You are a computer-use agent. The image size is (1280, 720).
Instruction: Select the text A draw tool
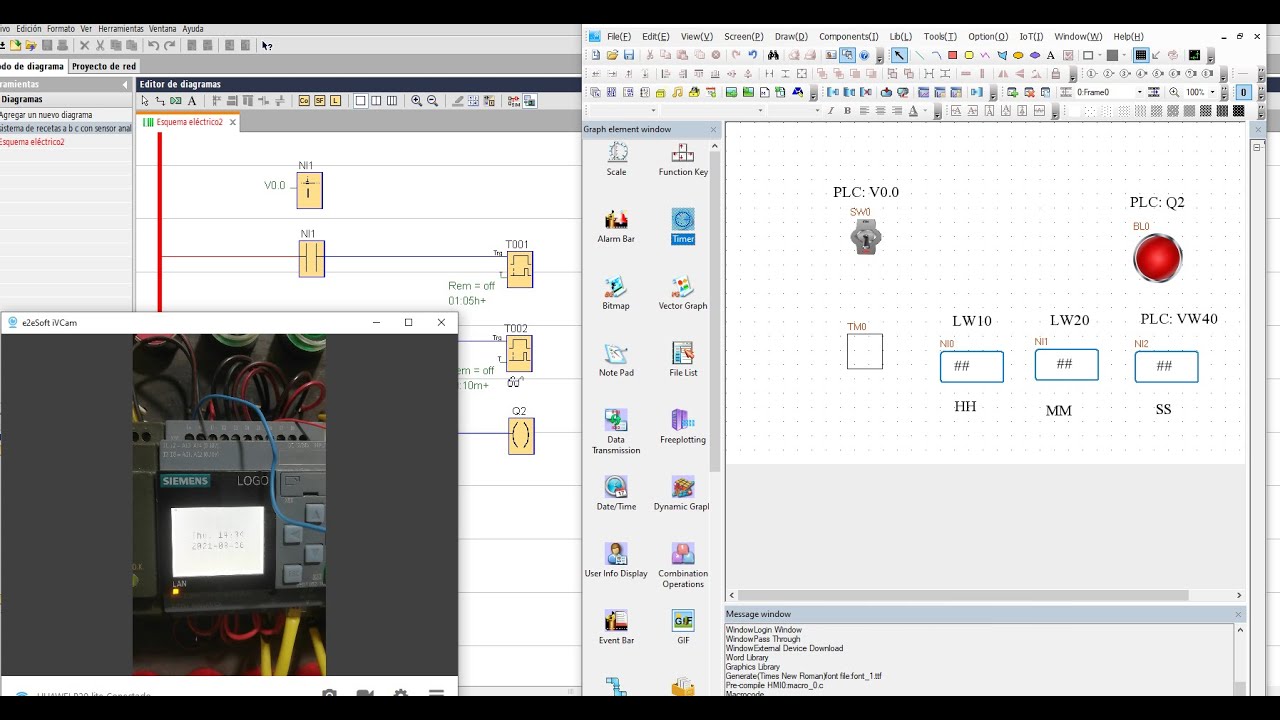(1050, 55)
